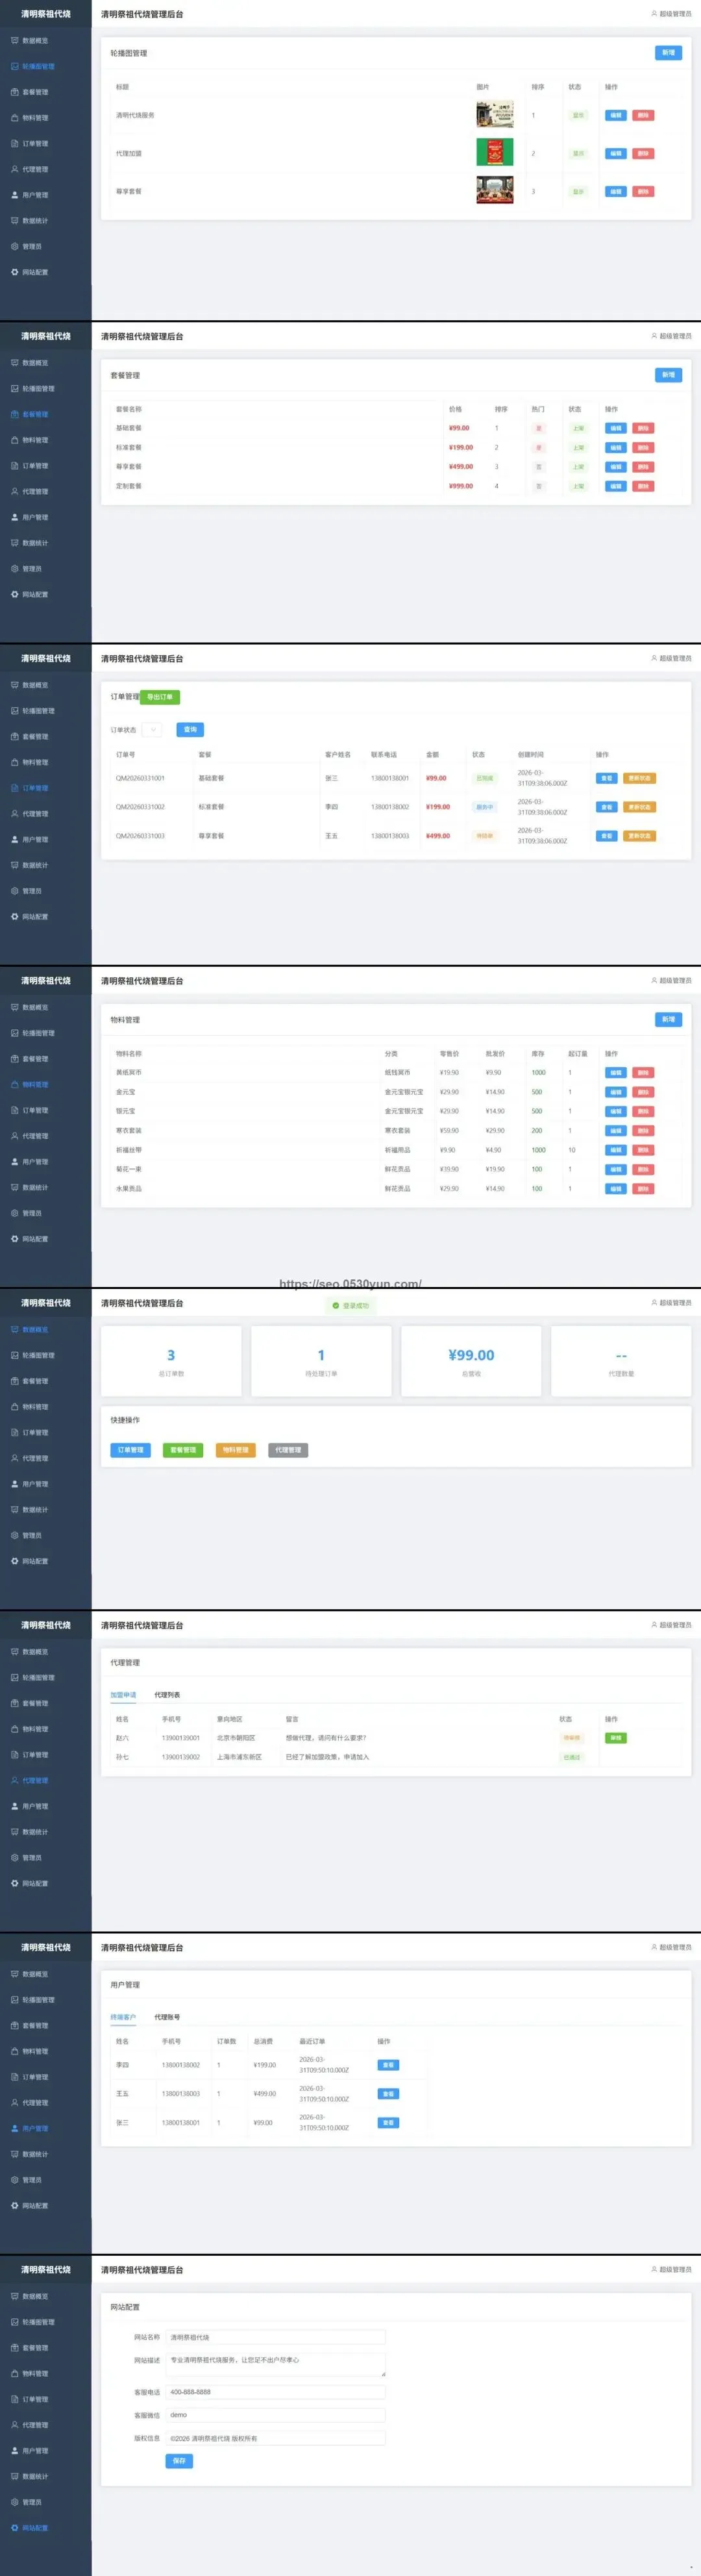Click 新增 on the 套餐管理 page

668,375
